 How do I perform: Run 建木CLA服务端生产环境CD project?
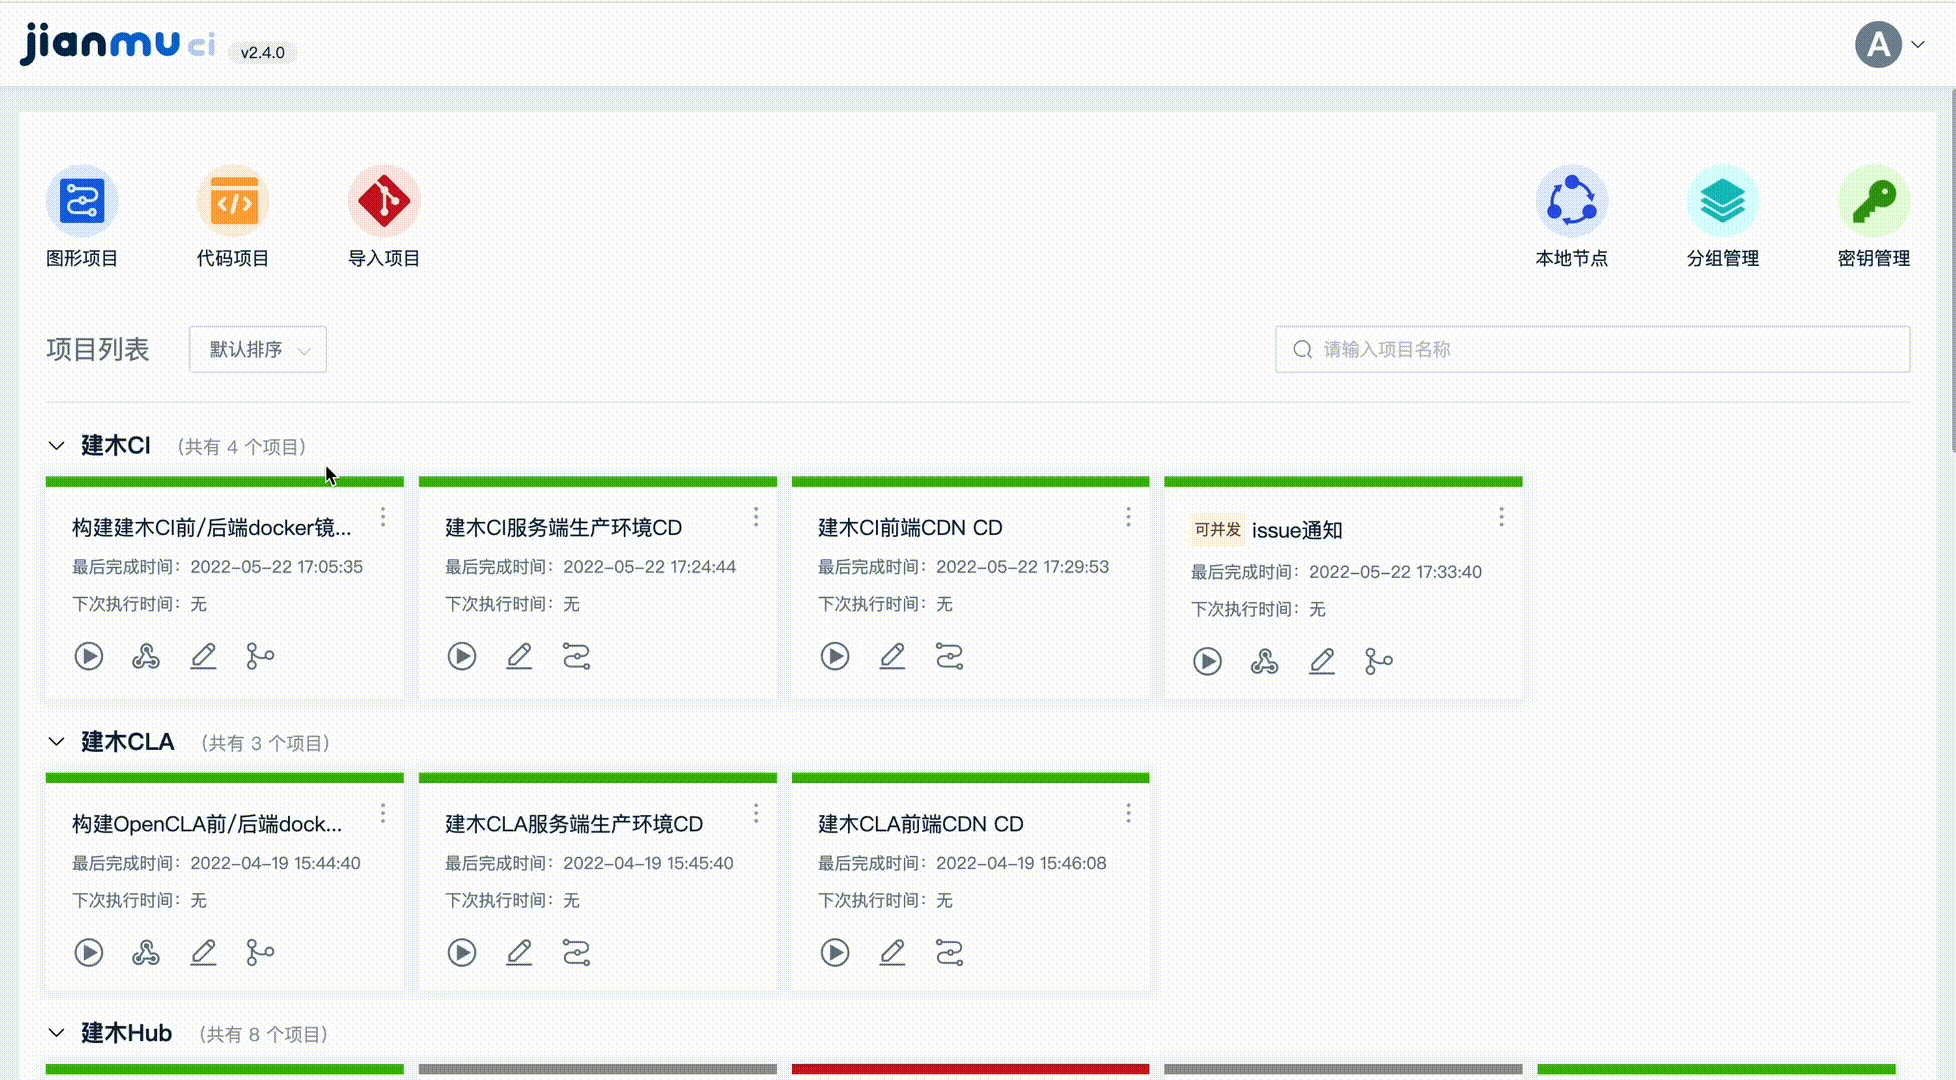point(462,952)
